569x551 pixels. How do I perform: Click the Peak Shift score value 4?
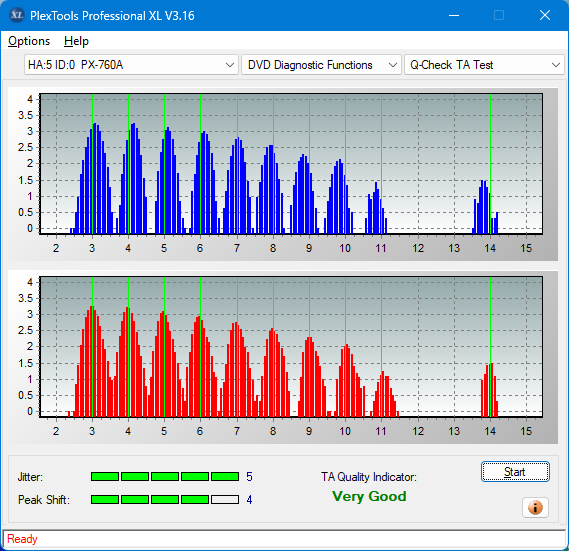(x=249, y=500)
